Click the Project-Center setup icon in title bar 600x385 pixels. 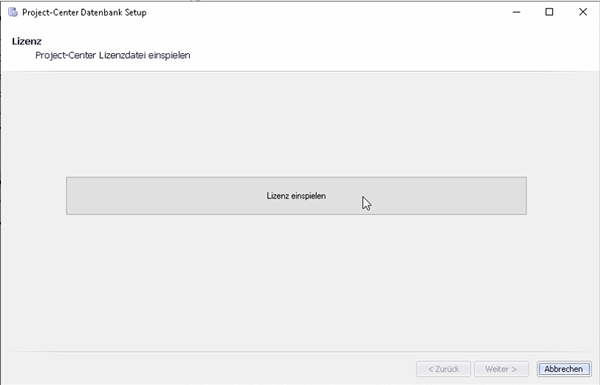13,12
